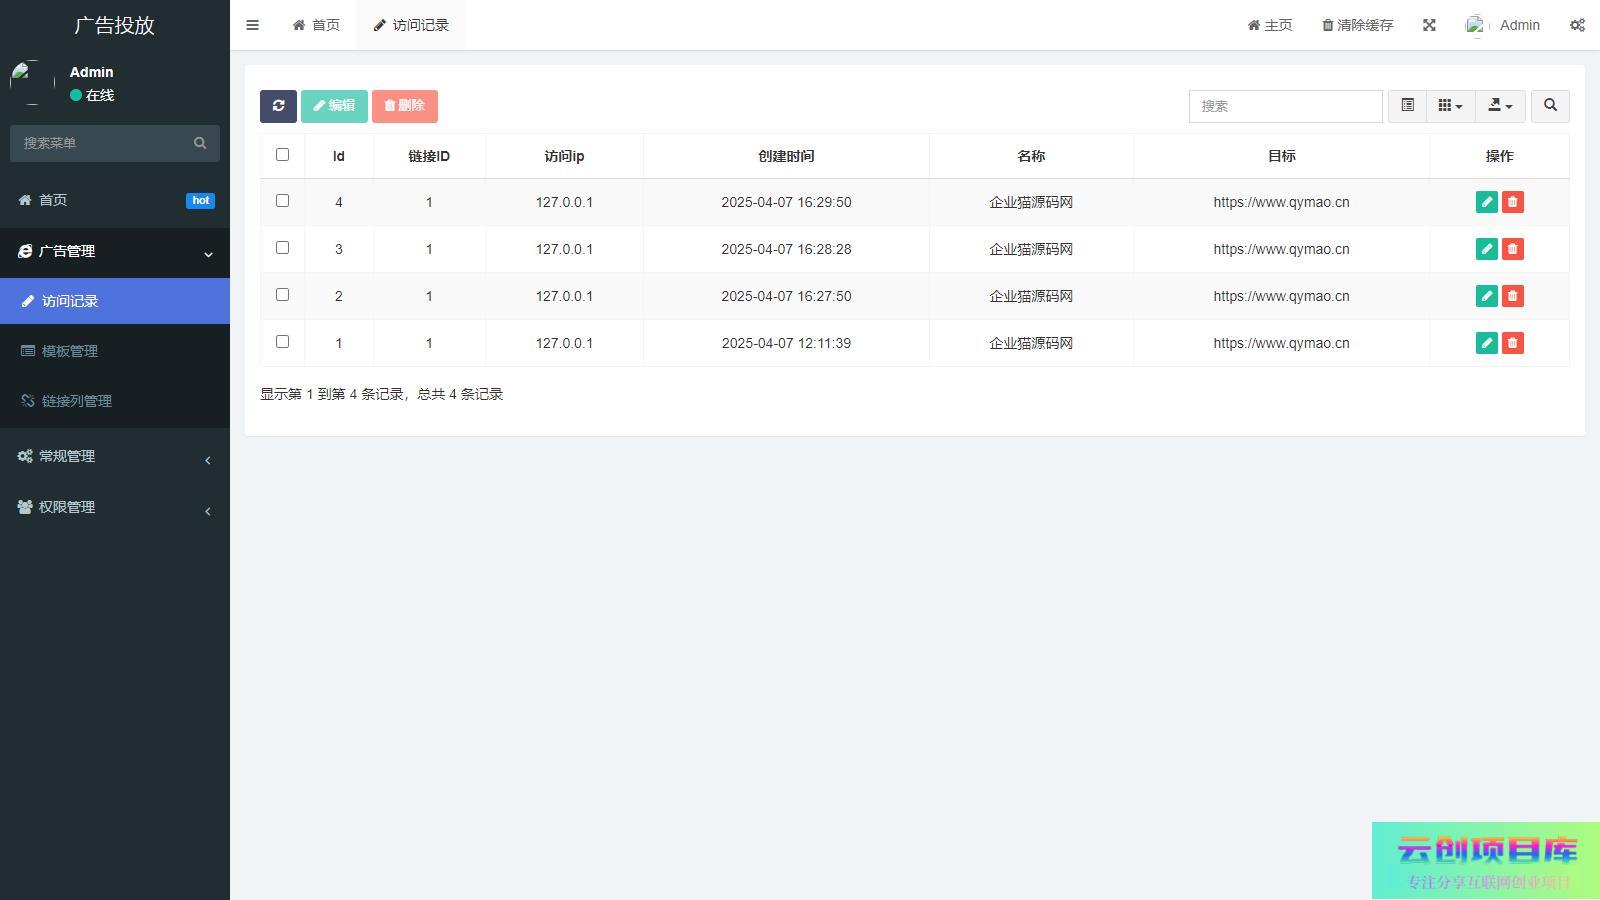This screenshot has height=900, width=1600.
Task: Click green edit icon for record Id 4
Action: [x=1486, y=202]
